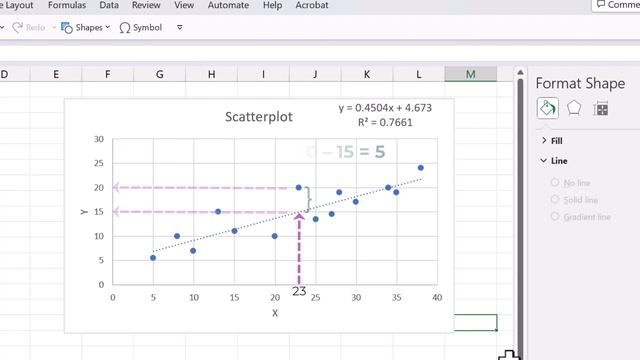Open the Redo dropdown arrow
The height and width of the screenshot is (360, 640).
tap(53, 27)
